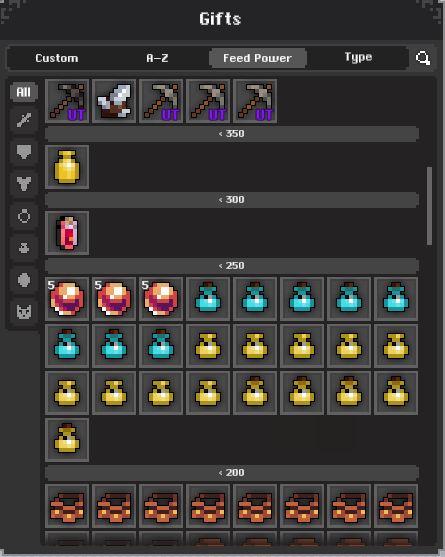The width and height of the screenshot is (445, 557).
Task: Click the vertical scrollbar thumb
Action: [429, 206]
